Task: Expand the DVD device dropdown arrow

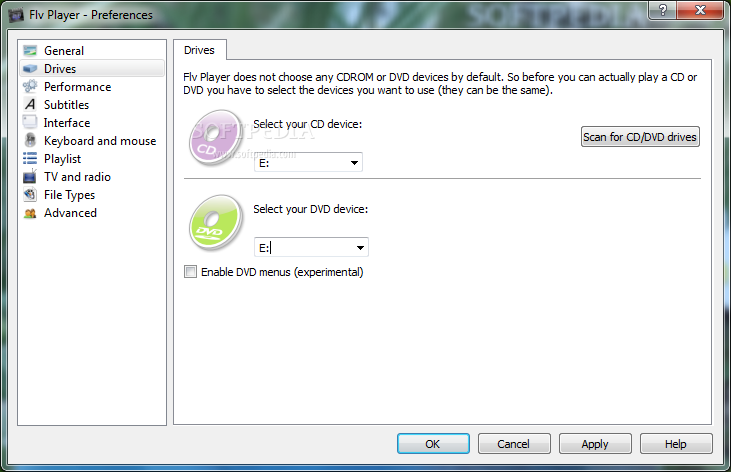Action: (x=360, y=248)
